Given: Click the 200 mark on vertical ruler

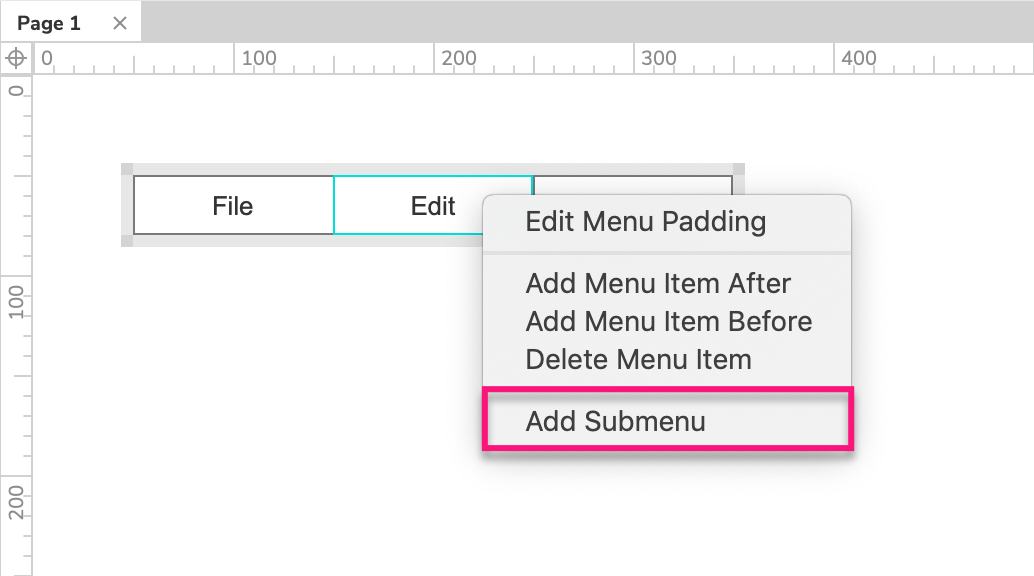Looking at the screenshot, I should tap(17, 500).
